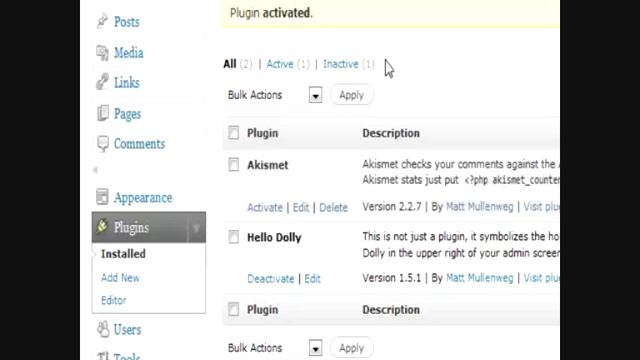Open the Add New plugin page

[120, 278]
